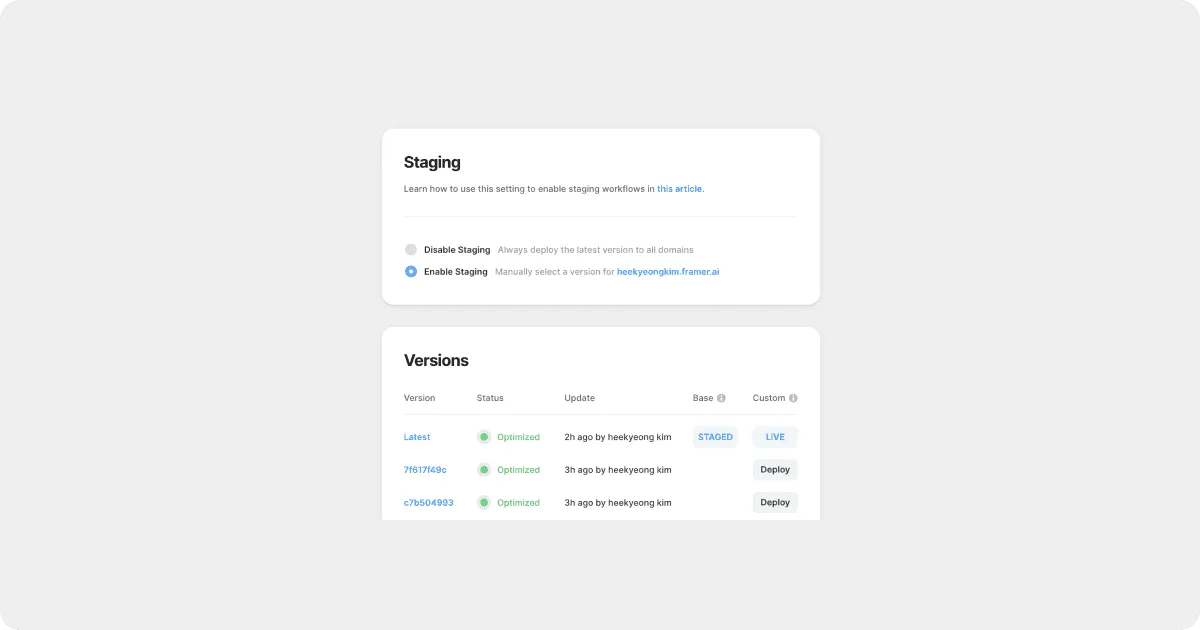Click the green status icon for 7f617f49c
Image resolution: width=1200 pixels, height=630 pixels.
click(484, 470)
